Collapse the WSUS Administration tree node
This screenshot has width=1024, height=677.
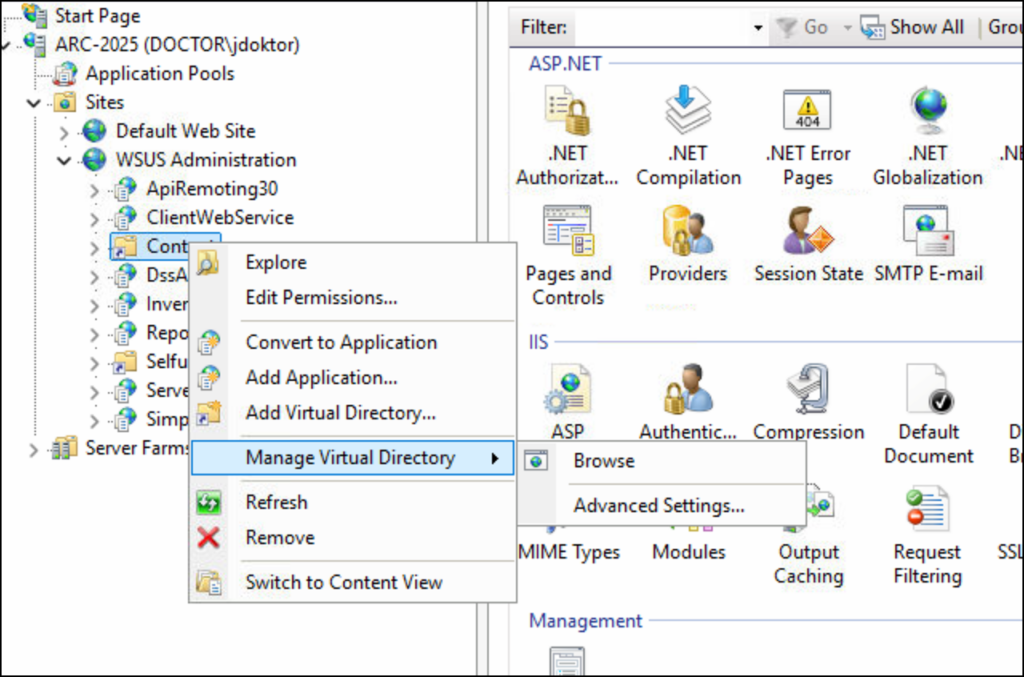65,160
